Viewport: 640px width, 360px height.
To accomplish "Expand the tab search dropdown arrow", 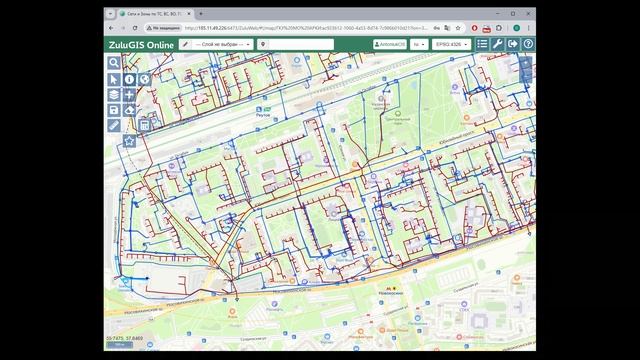I will 110,13.
